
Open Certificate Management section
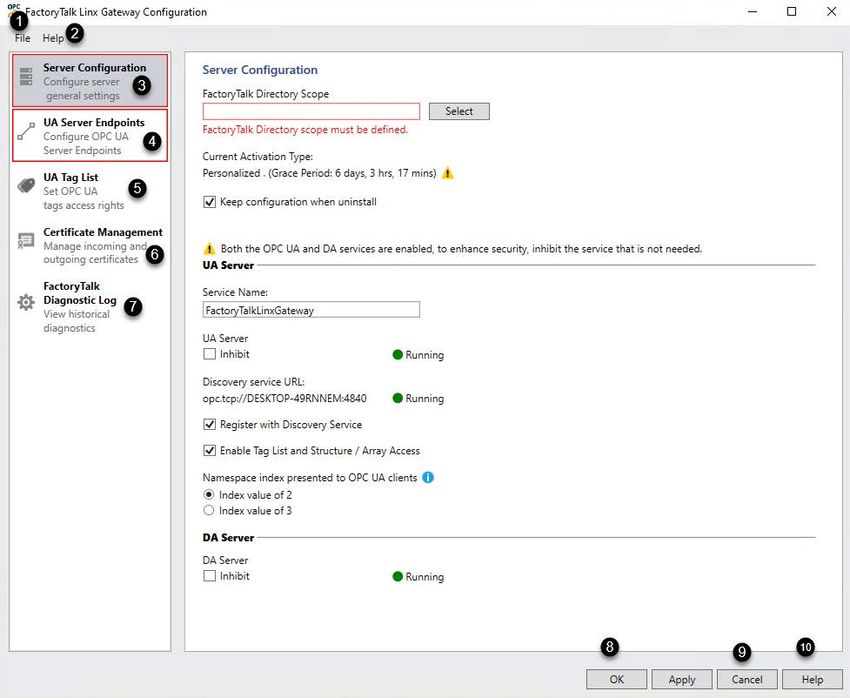(x=90, y=245)
